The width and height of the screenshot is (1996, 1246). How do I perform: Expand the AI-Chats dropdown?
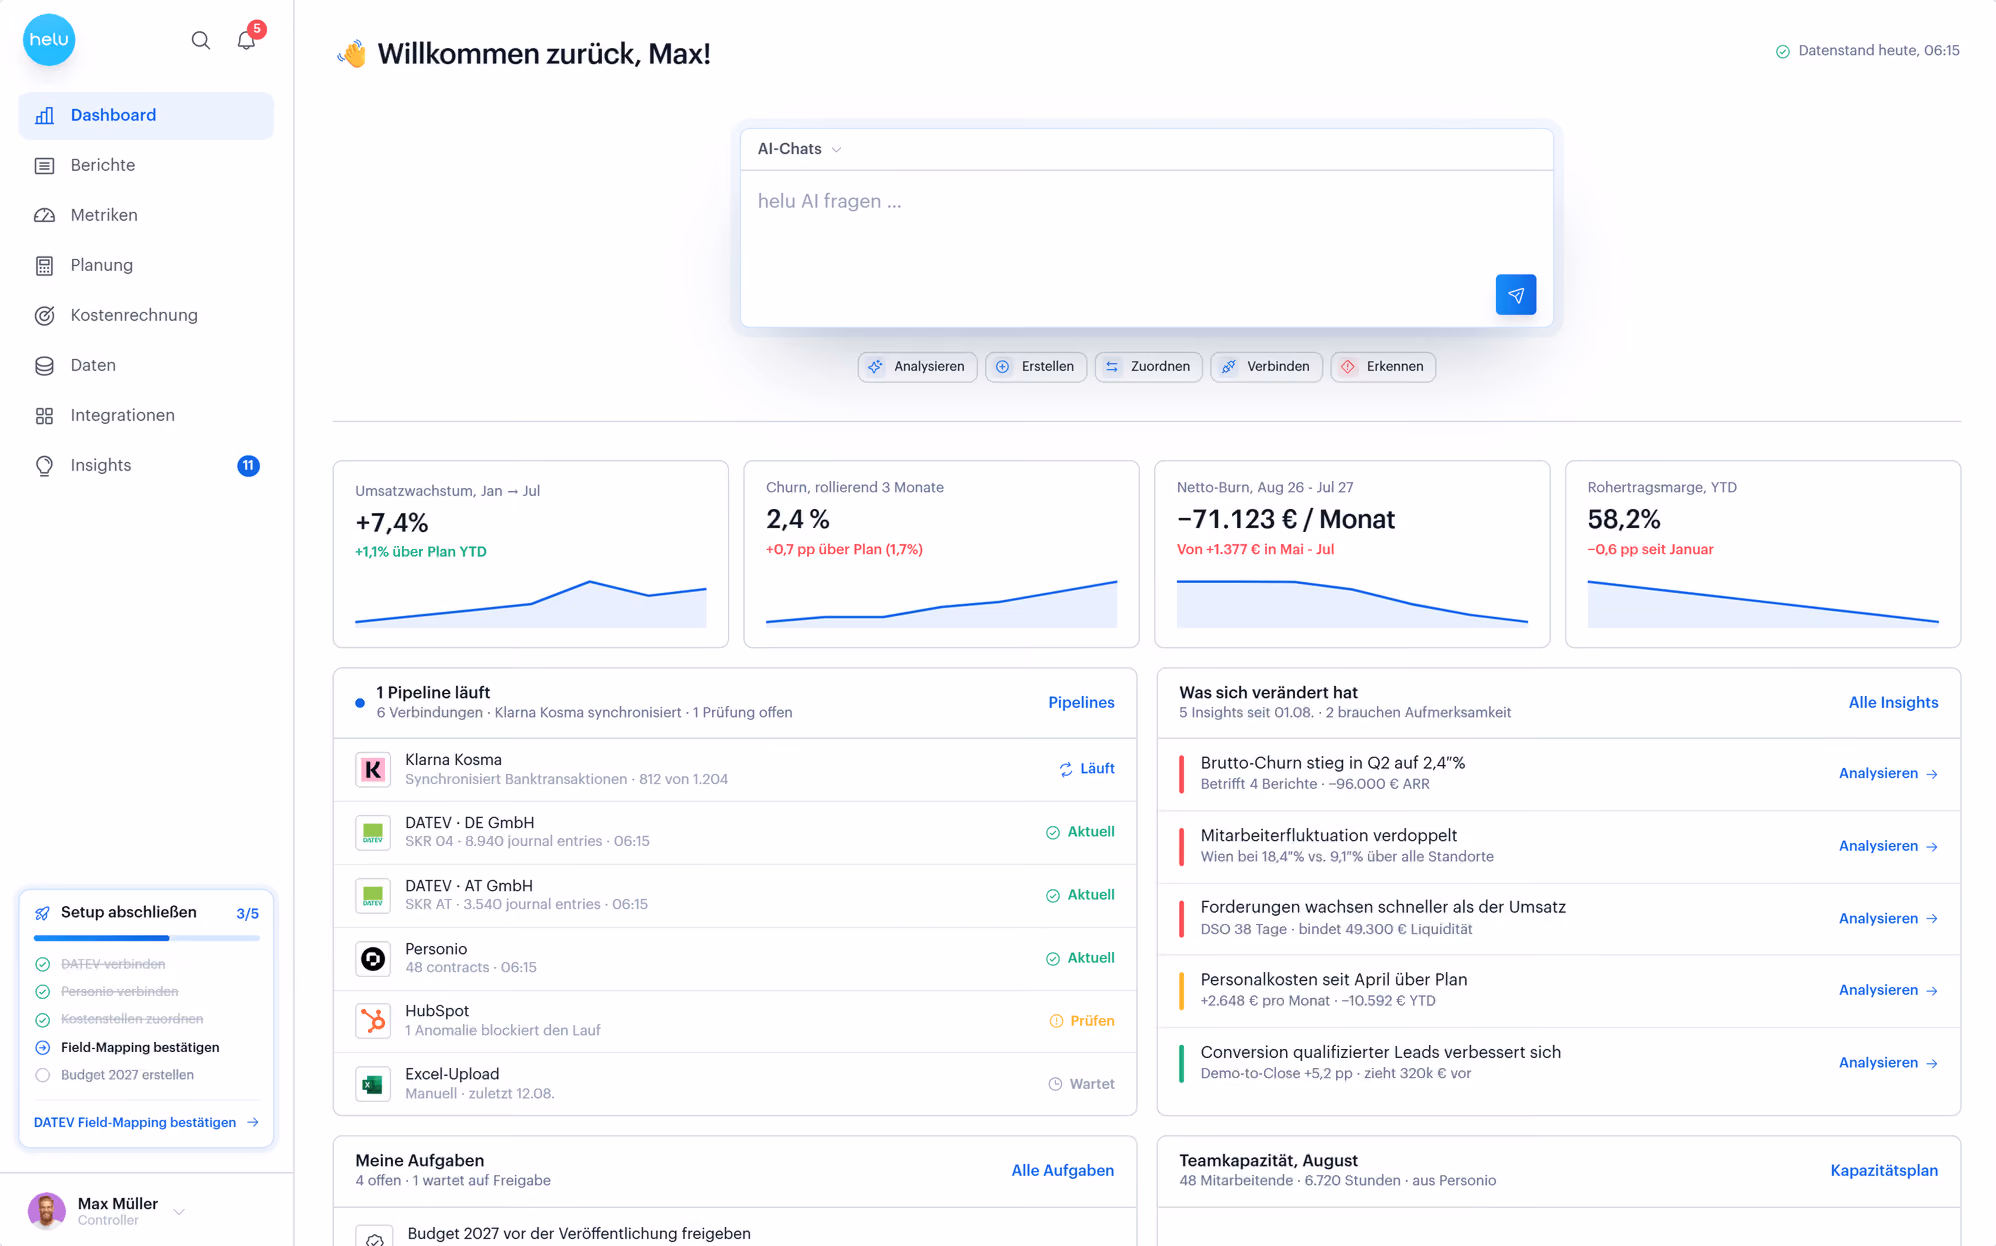tap(799, 149)
